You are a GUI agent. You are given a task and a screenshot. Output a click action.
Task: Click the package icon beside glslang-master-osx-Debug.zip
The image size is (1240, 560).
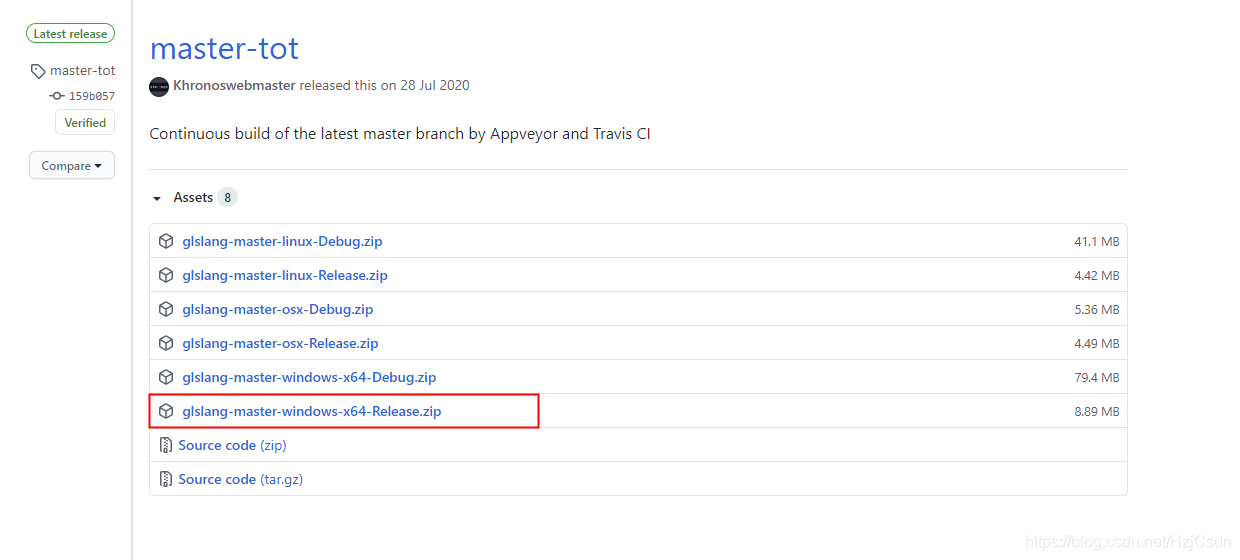[x=167, y=309]
